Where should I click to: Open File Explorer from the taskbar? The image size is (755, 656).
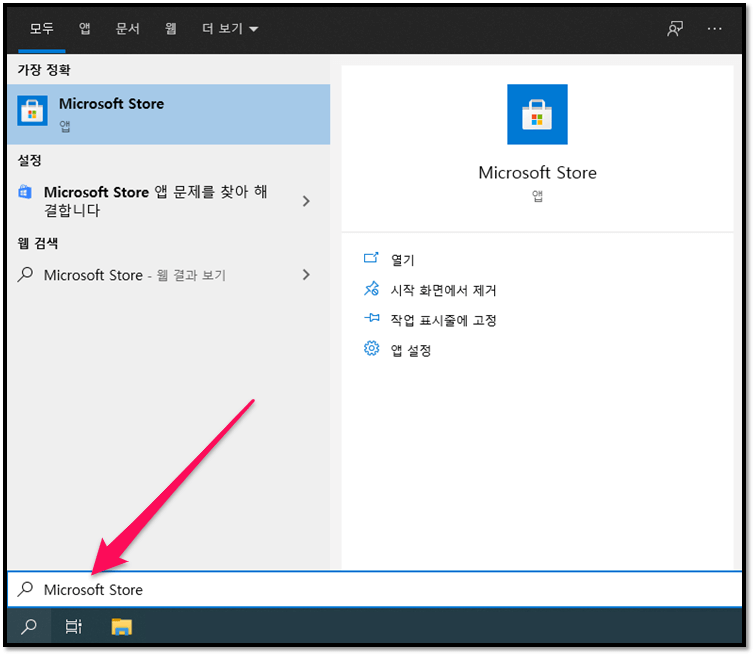[x=121, y=627]
